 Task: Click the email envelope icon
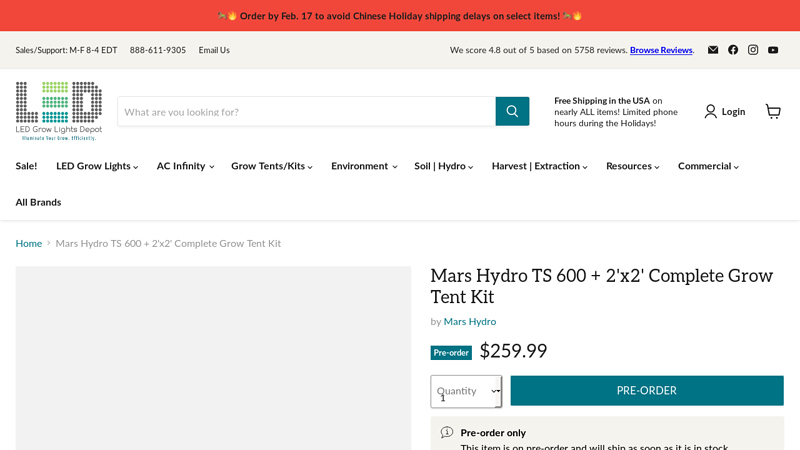coord(713,50)
